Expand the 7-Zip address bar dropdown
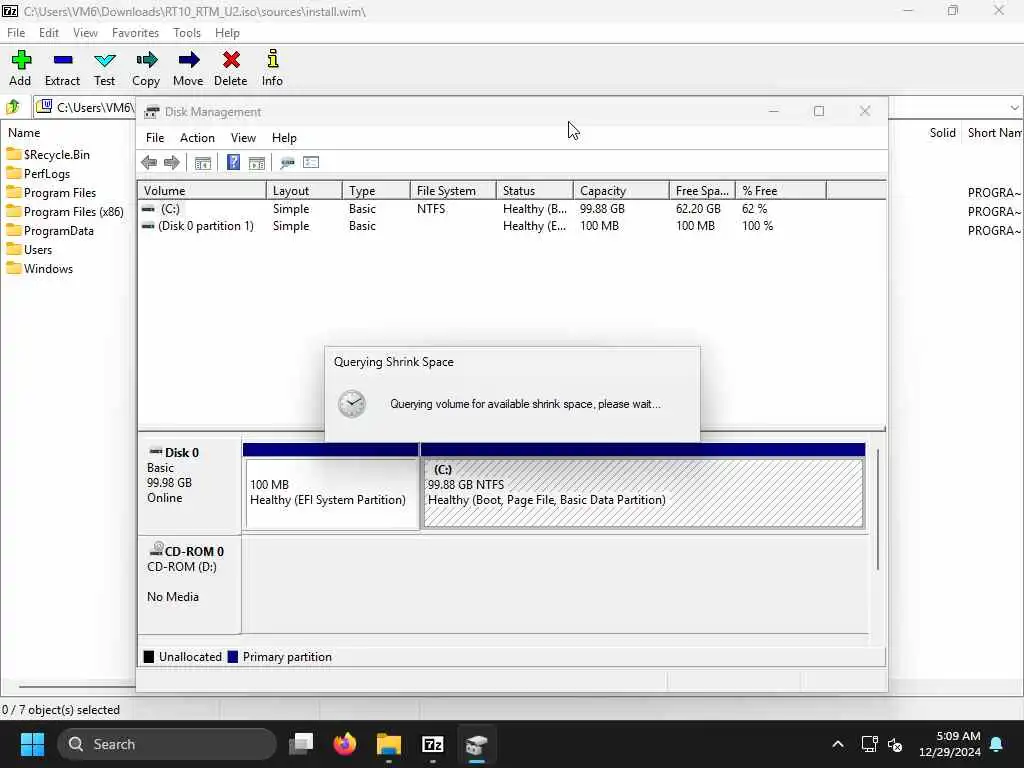 [1014, 108]
